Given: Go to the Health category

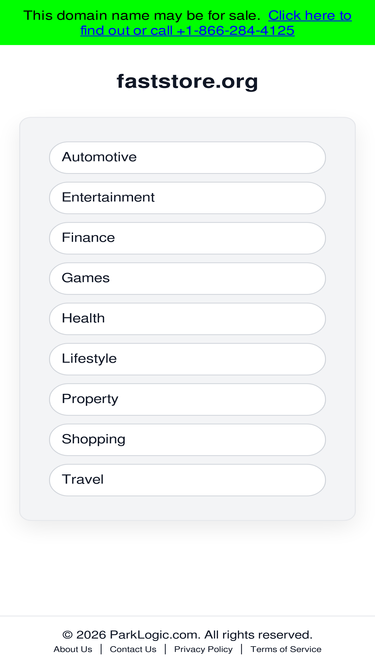Looking at the screenshot, I should coord(188,319).
